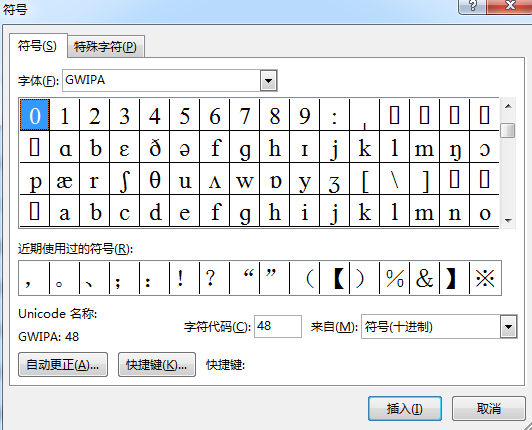Viewport: 532px width, 430px height.
Task: Switch to the 特殊字符(P) tab
Action: click(106, 46)
